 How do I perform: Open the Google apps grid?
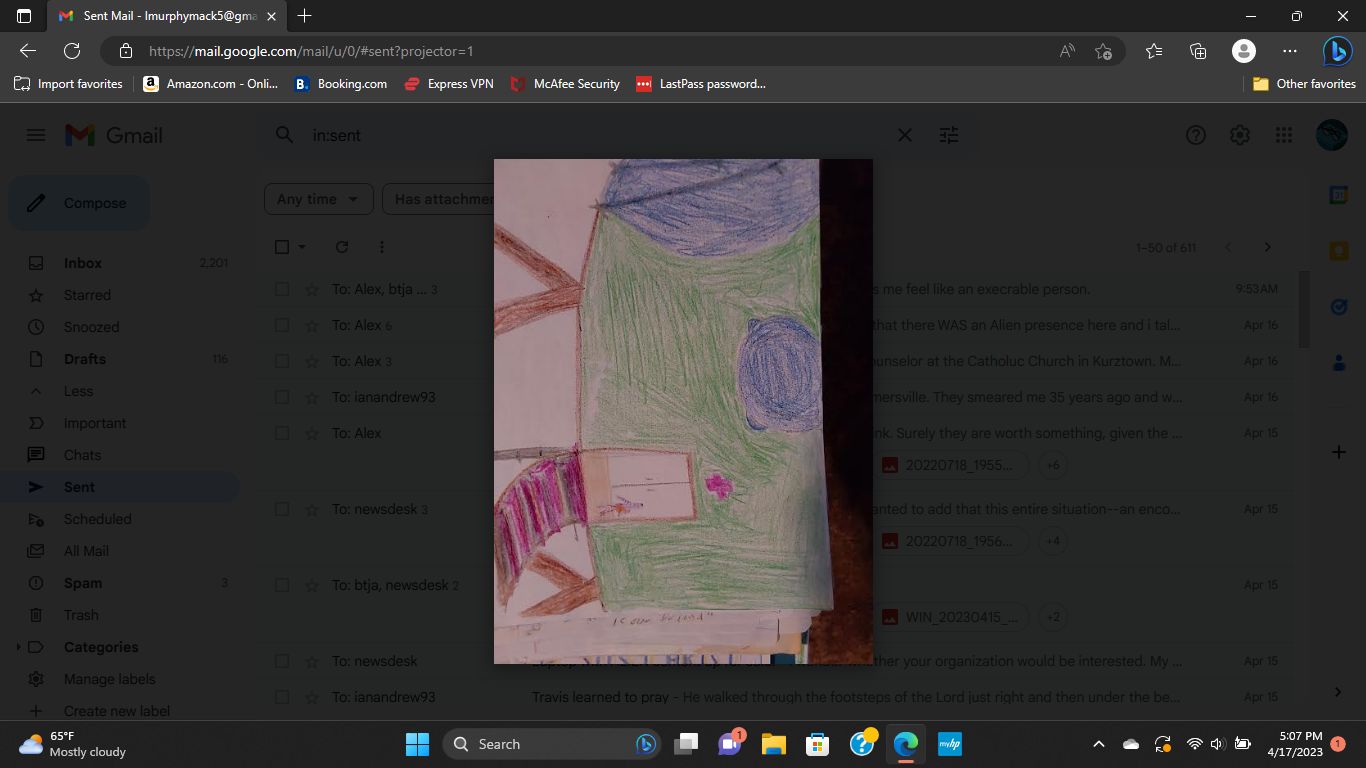click(x=1283, y=134)
